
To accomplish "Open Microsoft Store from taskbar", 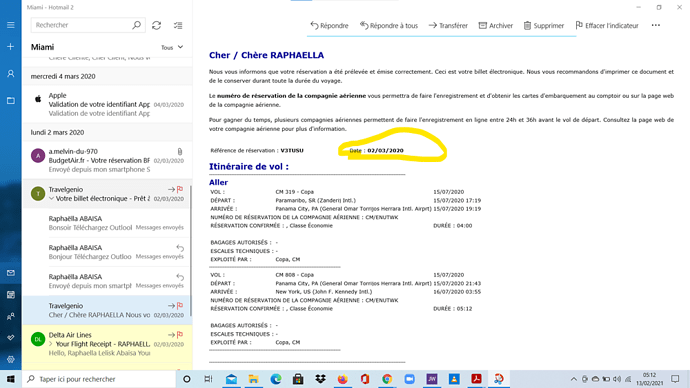I will tap(298, 379).
